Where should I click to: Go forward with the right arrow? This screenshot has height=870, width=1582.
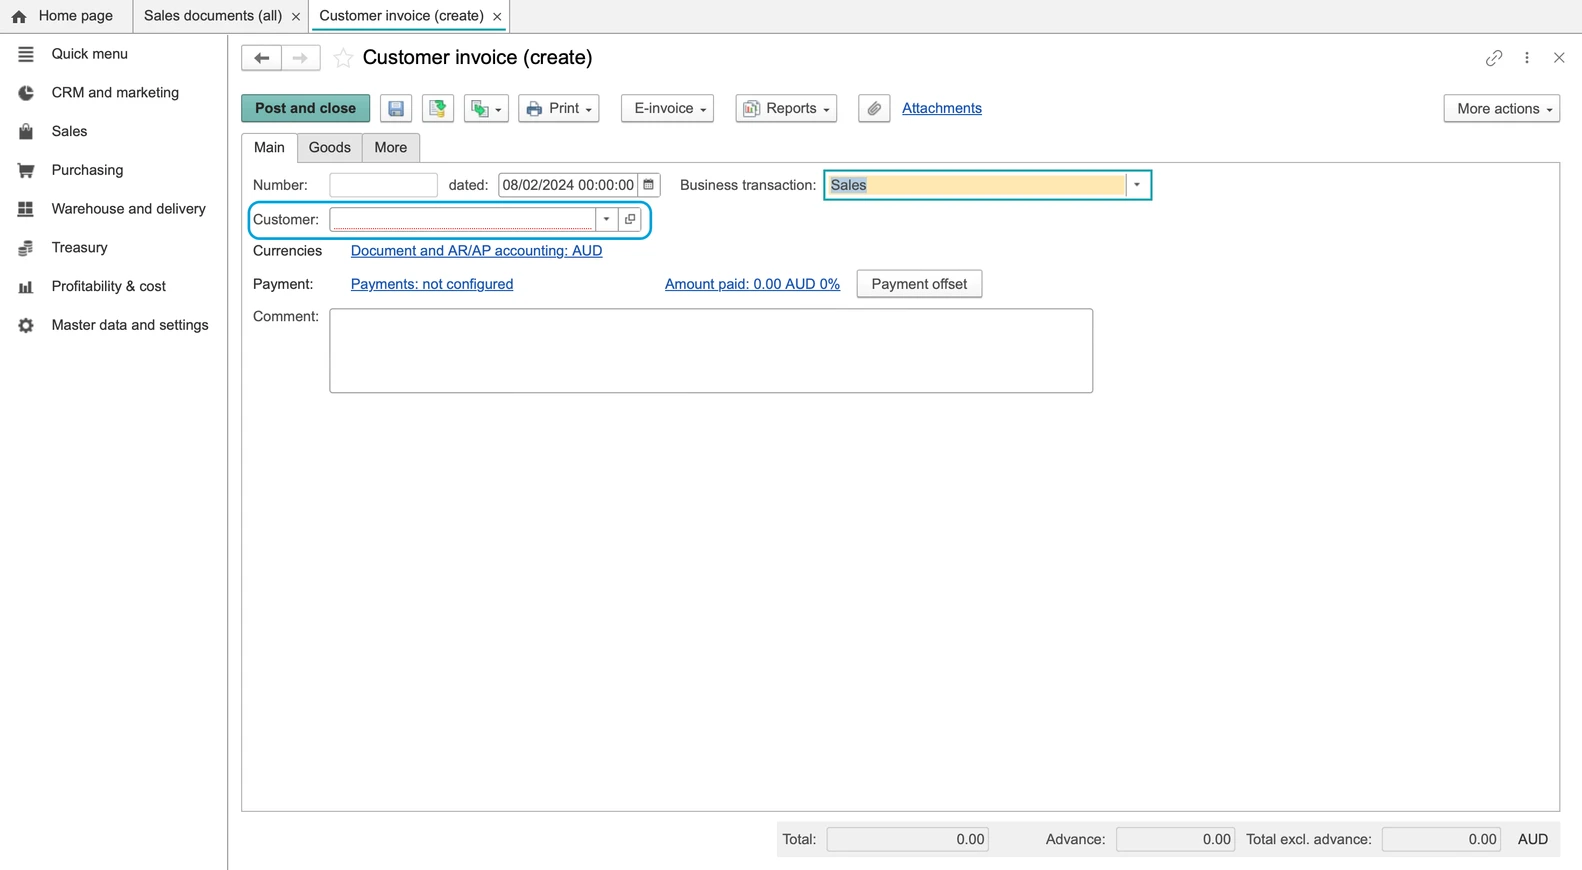(x=300, y=58)
